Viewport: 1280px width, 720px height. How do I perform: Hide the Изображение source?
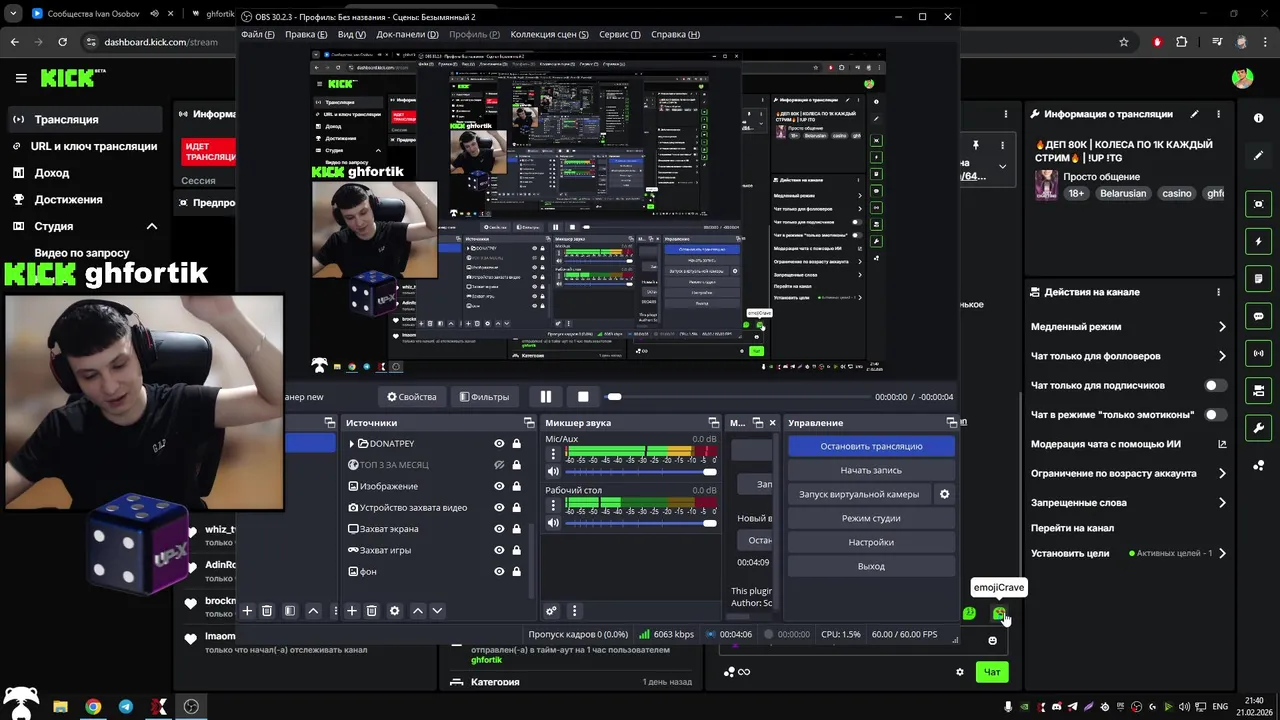499,486
